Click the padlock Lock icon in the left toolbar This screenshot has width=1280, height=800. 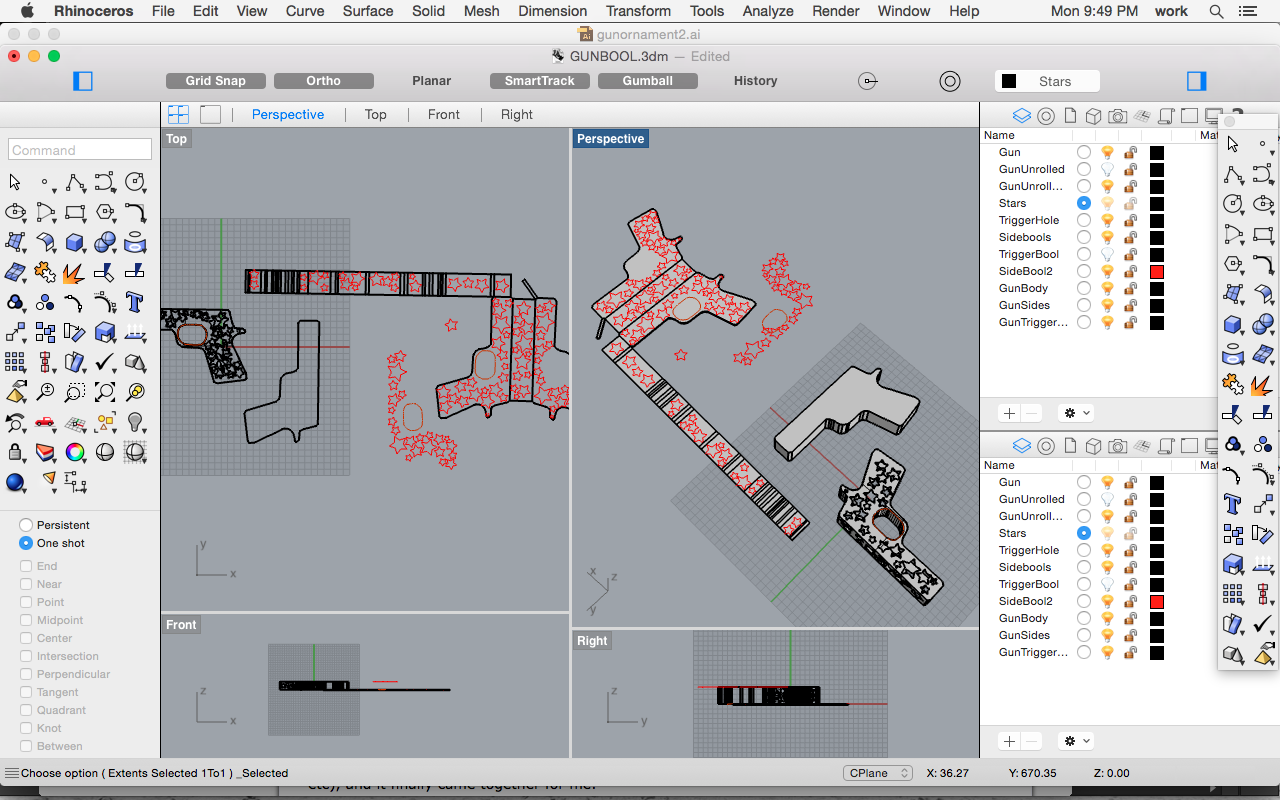click(15, 452)
